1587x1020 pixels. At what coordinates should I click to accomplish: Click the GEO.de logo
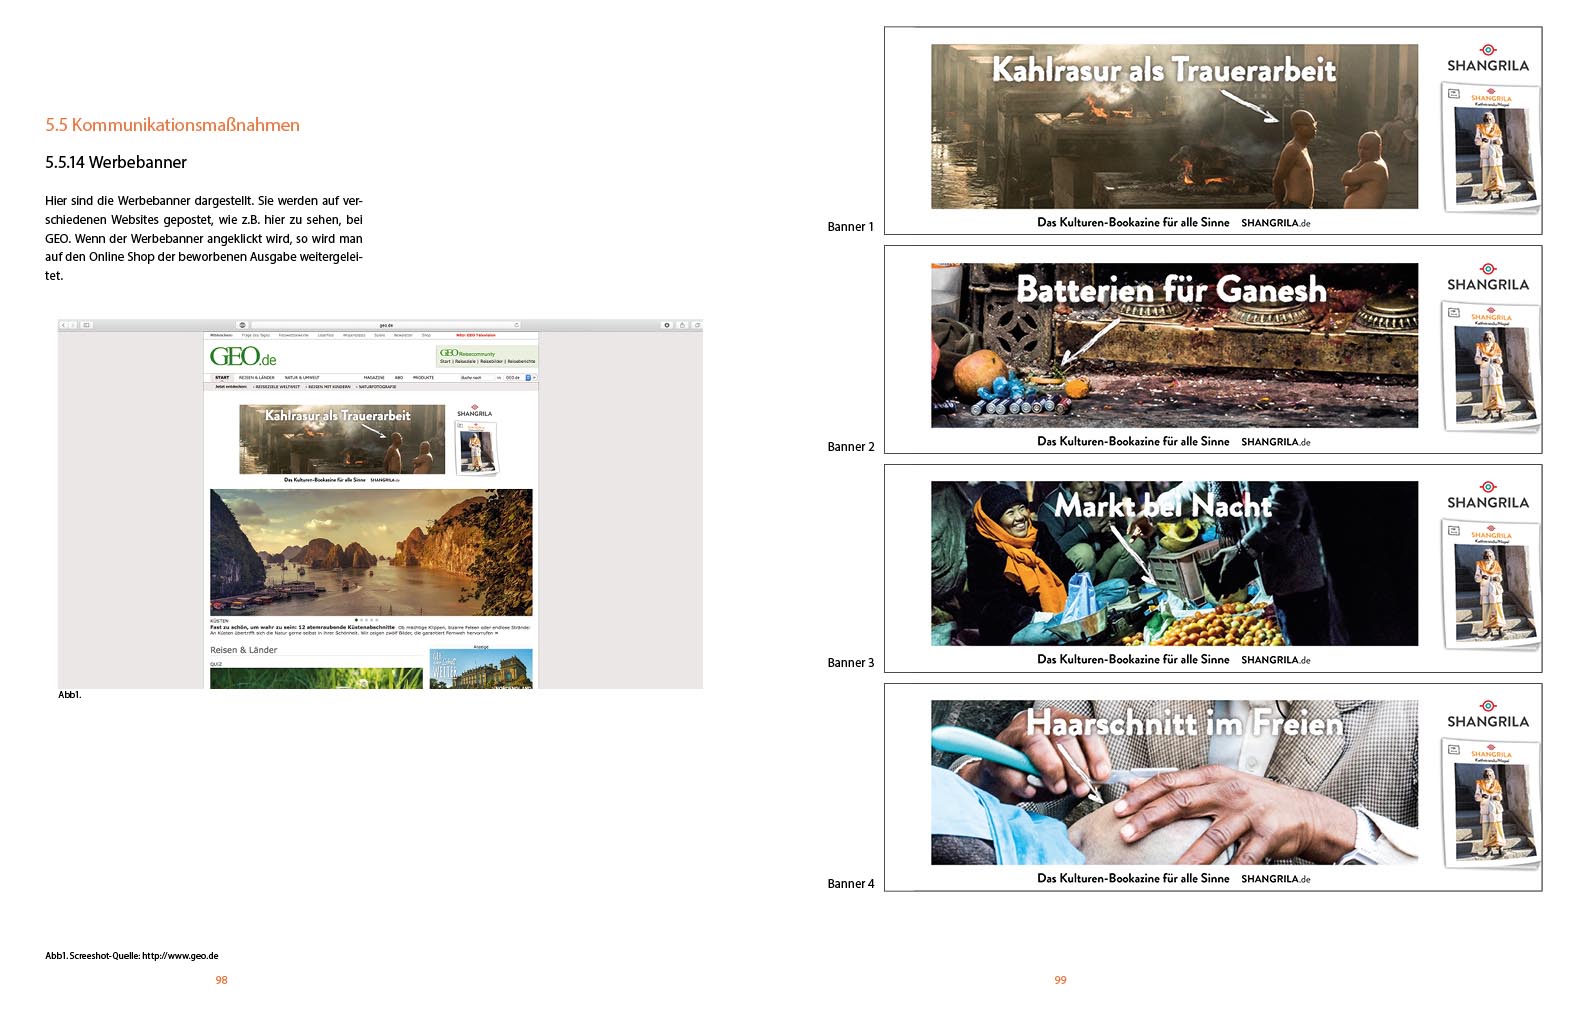coord(242,357)
